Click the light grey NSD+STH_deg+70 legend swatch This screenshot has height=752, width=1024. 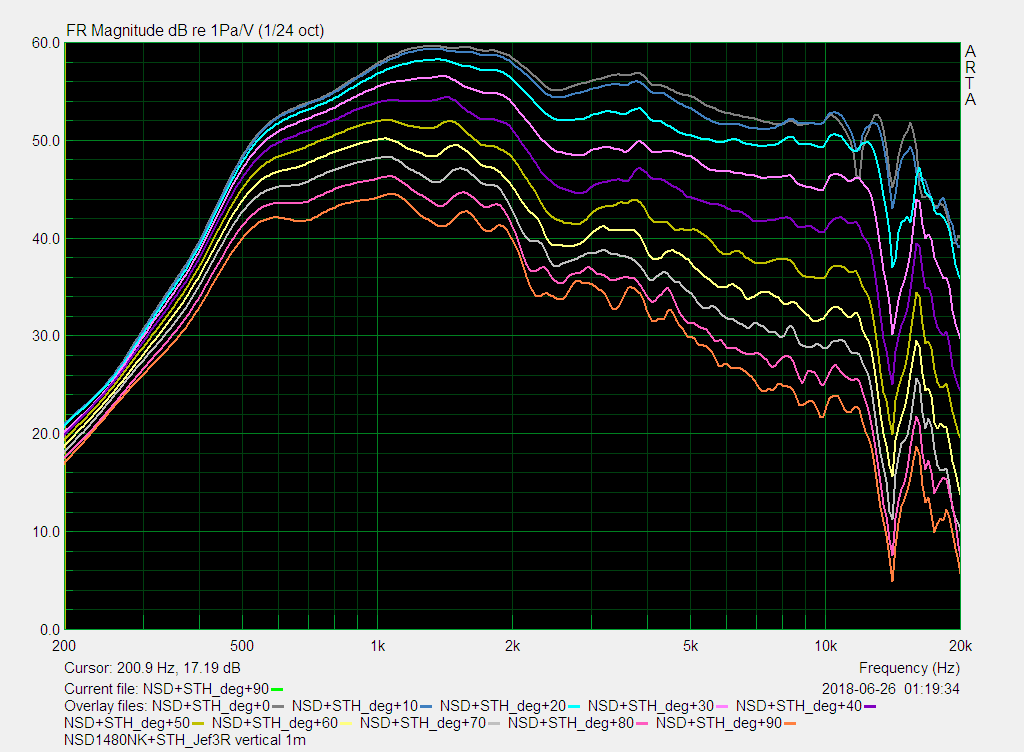pyautogui.click(x=494, y=723)
